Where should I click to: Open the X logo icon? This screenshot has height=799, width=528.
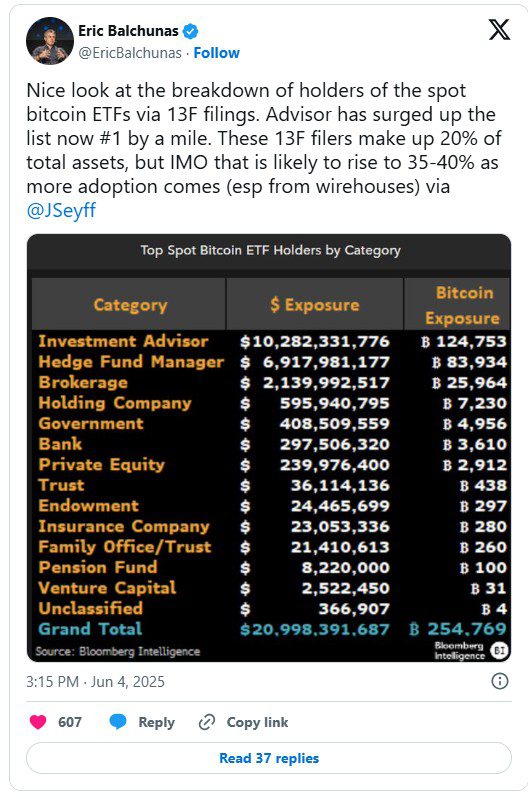coord(499,31)
